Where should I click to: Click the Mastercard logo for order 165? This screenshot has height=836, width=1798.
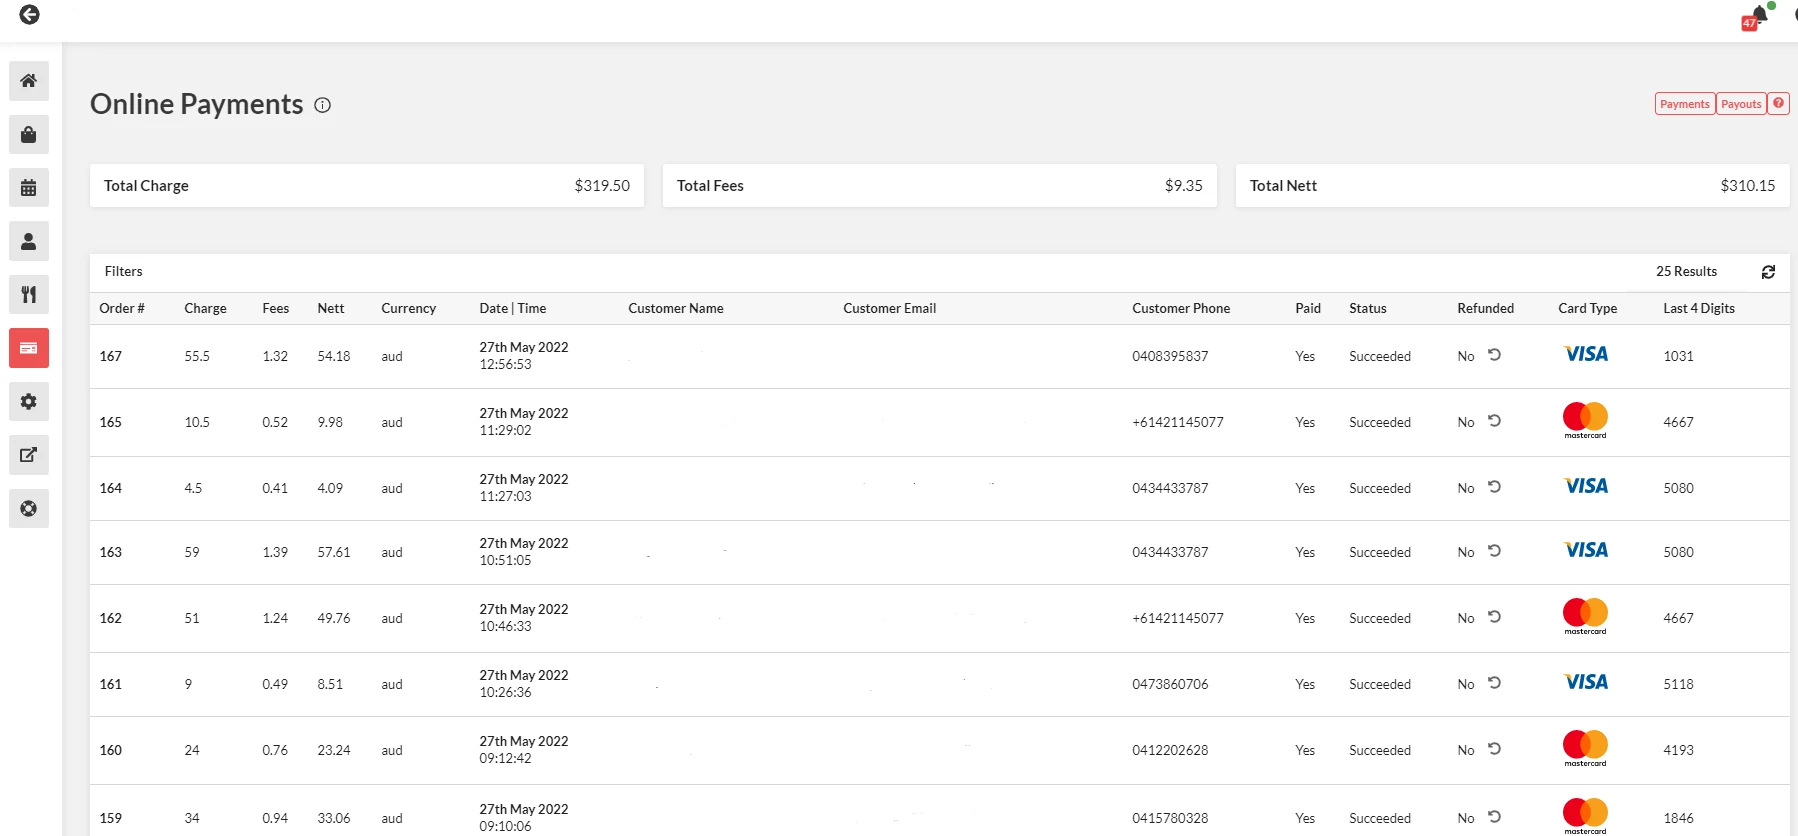coord(1586,420)
